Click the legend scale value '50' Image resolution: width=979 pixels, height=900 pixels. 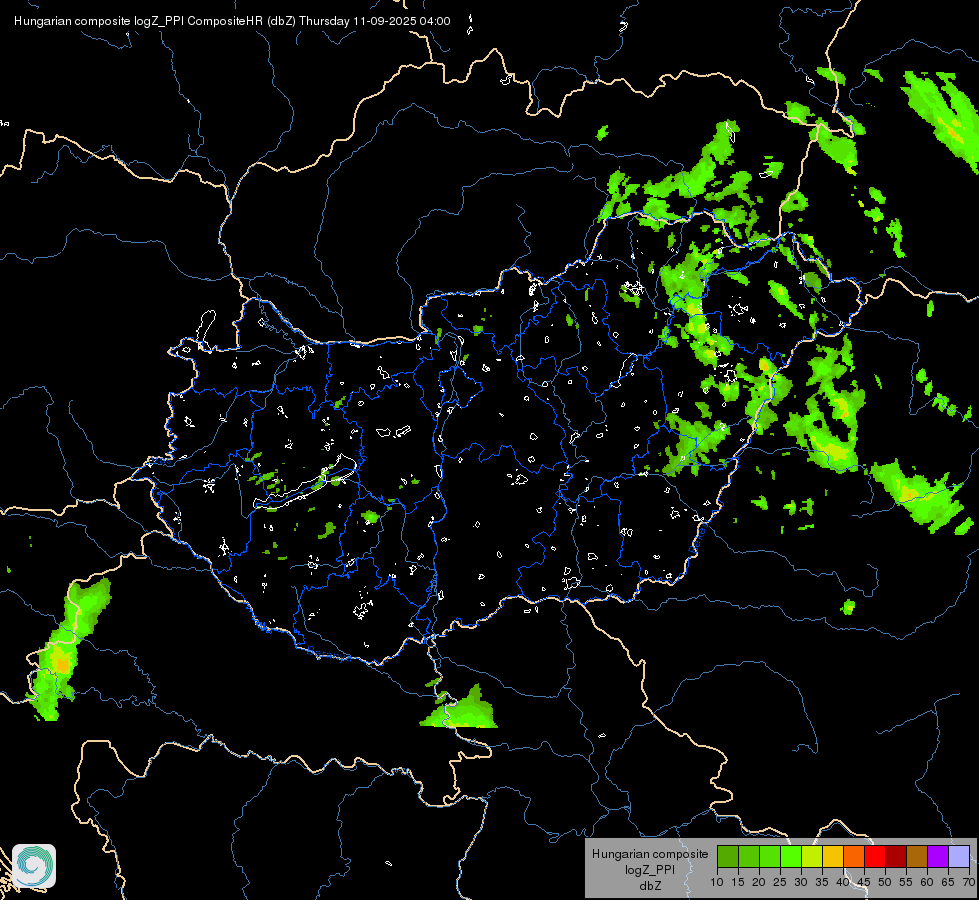click(885, 882)
